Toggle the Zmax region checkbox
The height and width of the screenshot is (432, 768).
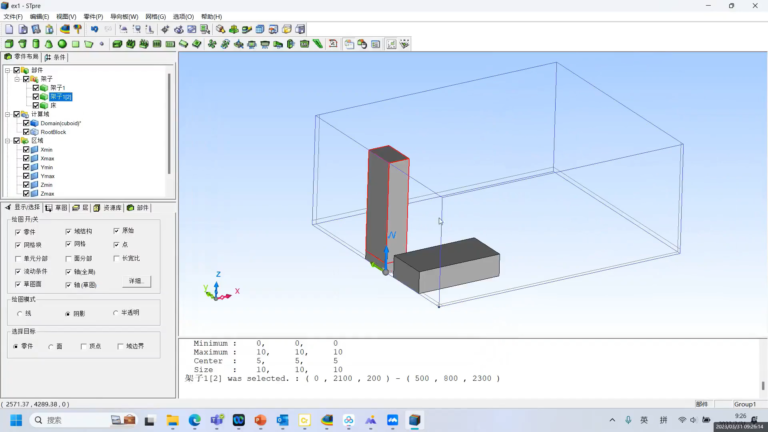point(26,193)
